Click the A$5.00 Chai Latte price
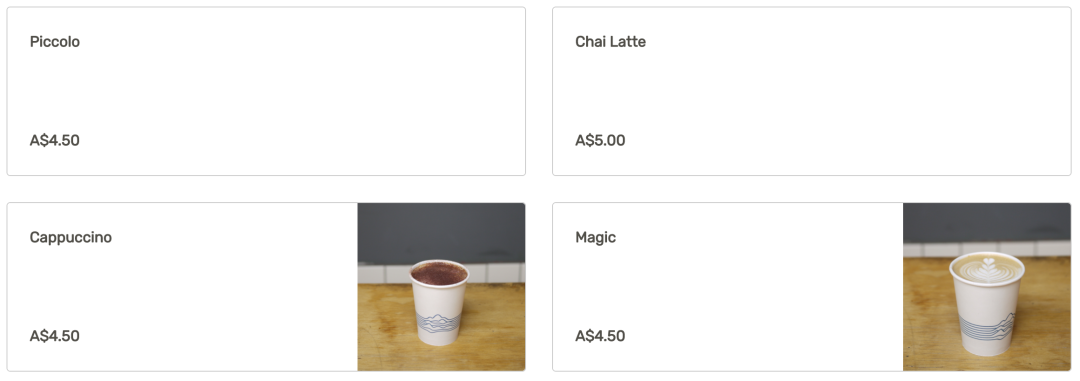This screenshot has width=1080, height=381. tap(600, 141)
